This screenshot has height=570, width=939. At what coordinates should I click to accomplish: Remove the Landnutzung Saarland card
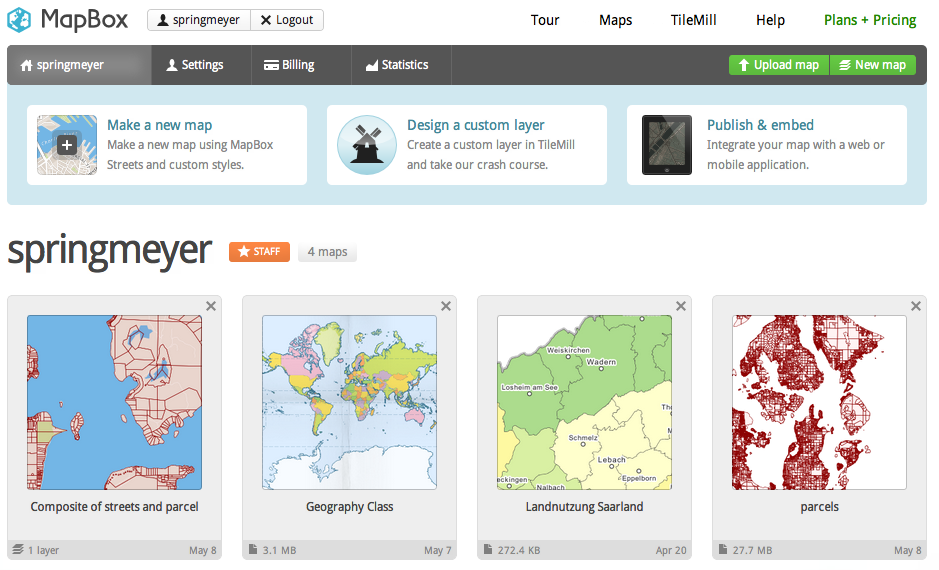pos(681,306)
